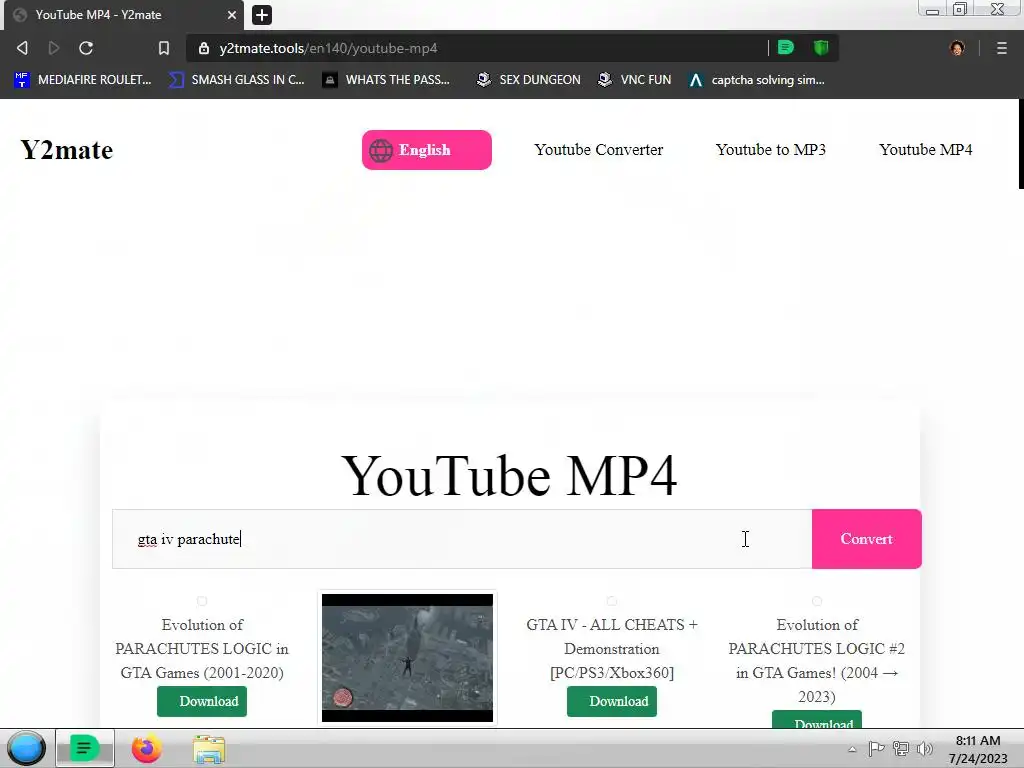1024x768 pixels.
Task: Click the browser back arrow
Action: coord(22,48)
